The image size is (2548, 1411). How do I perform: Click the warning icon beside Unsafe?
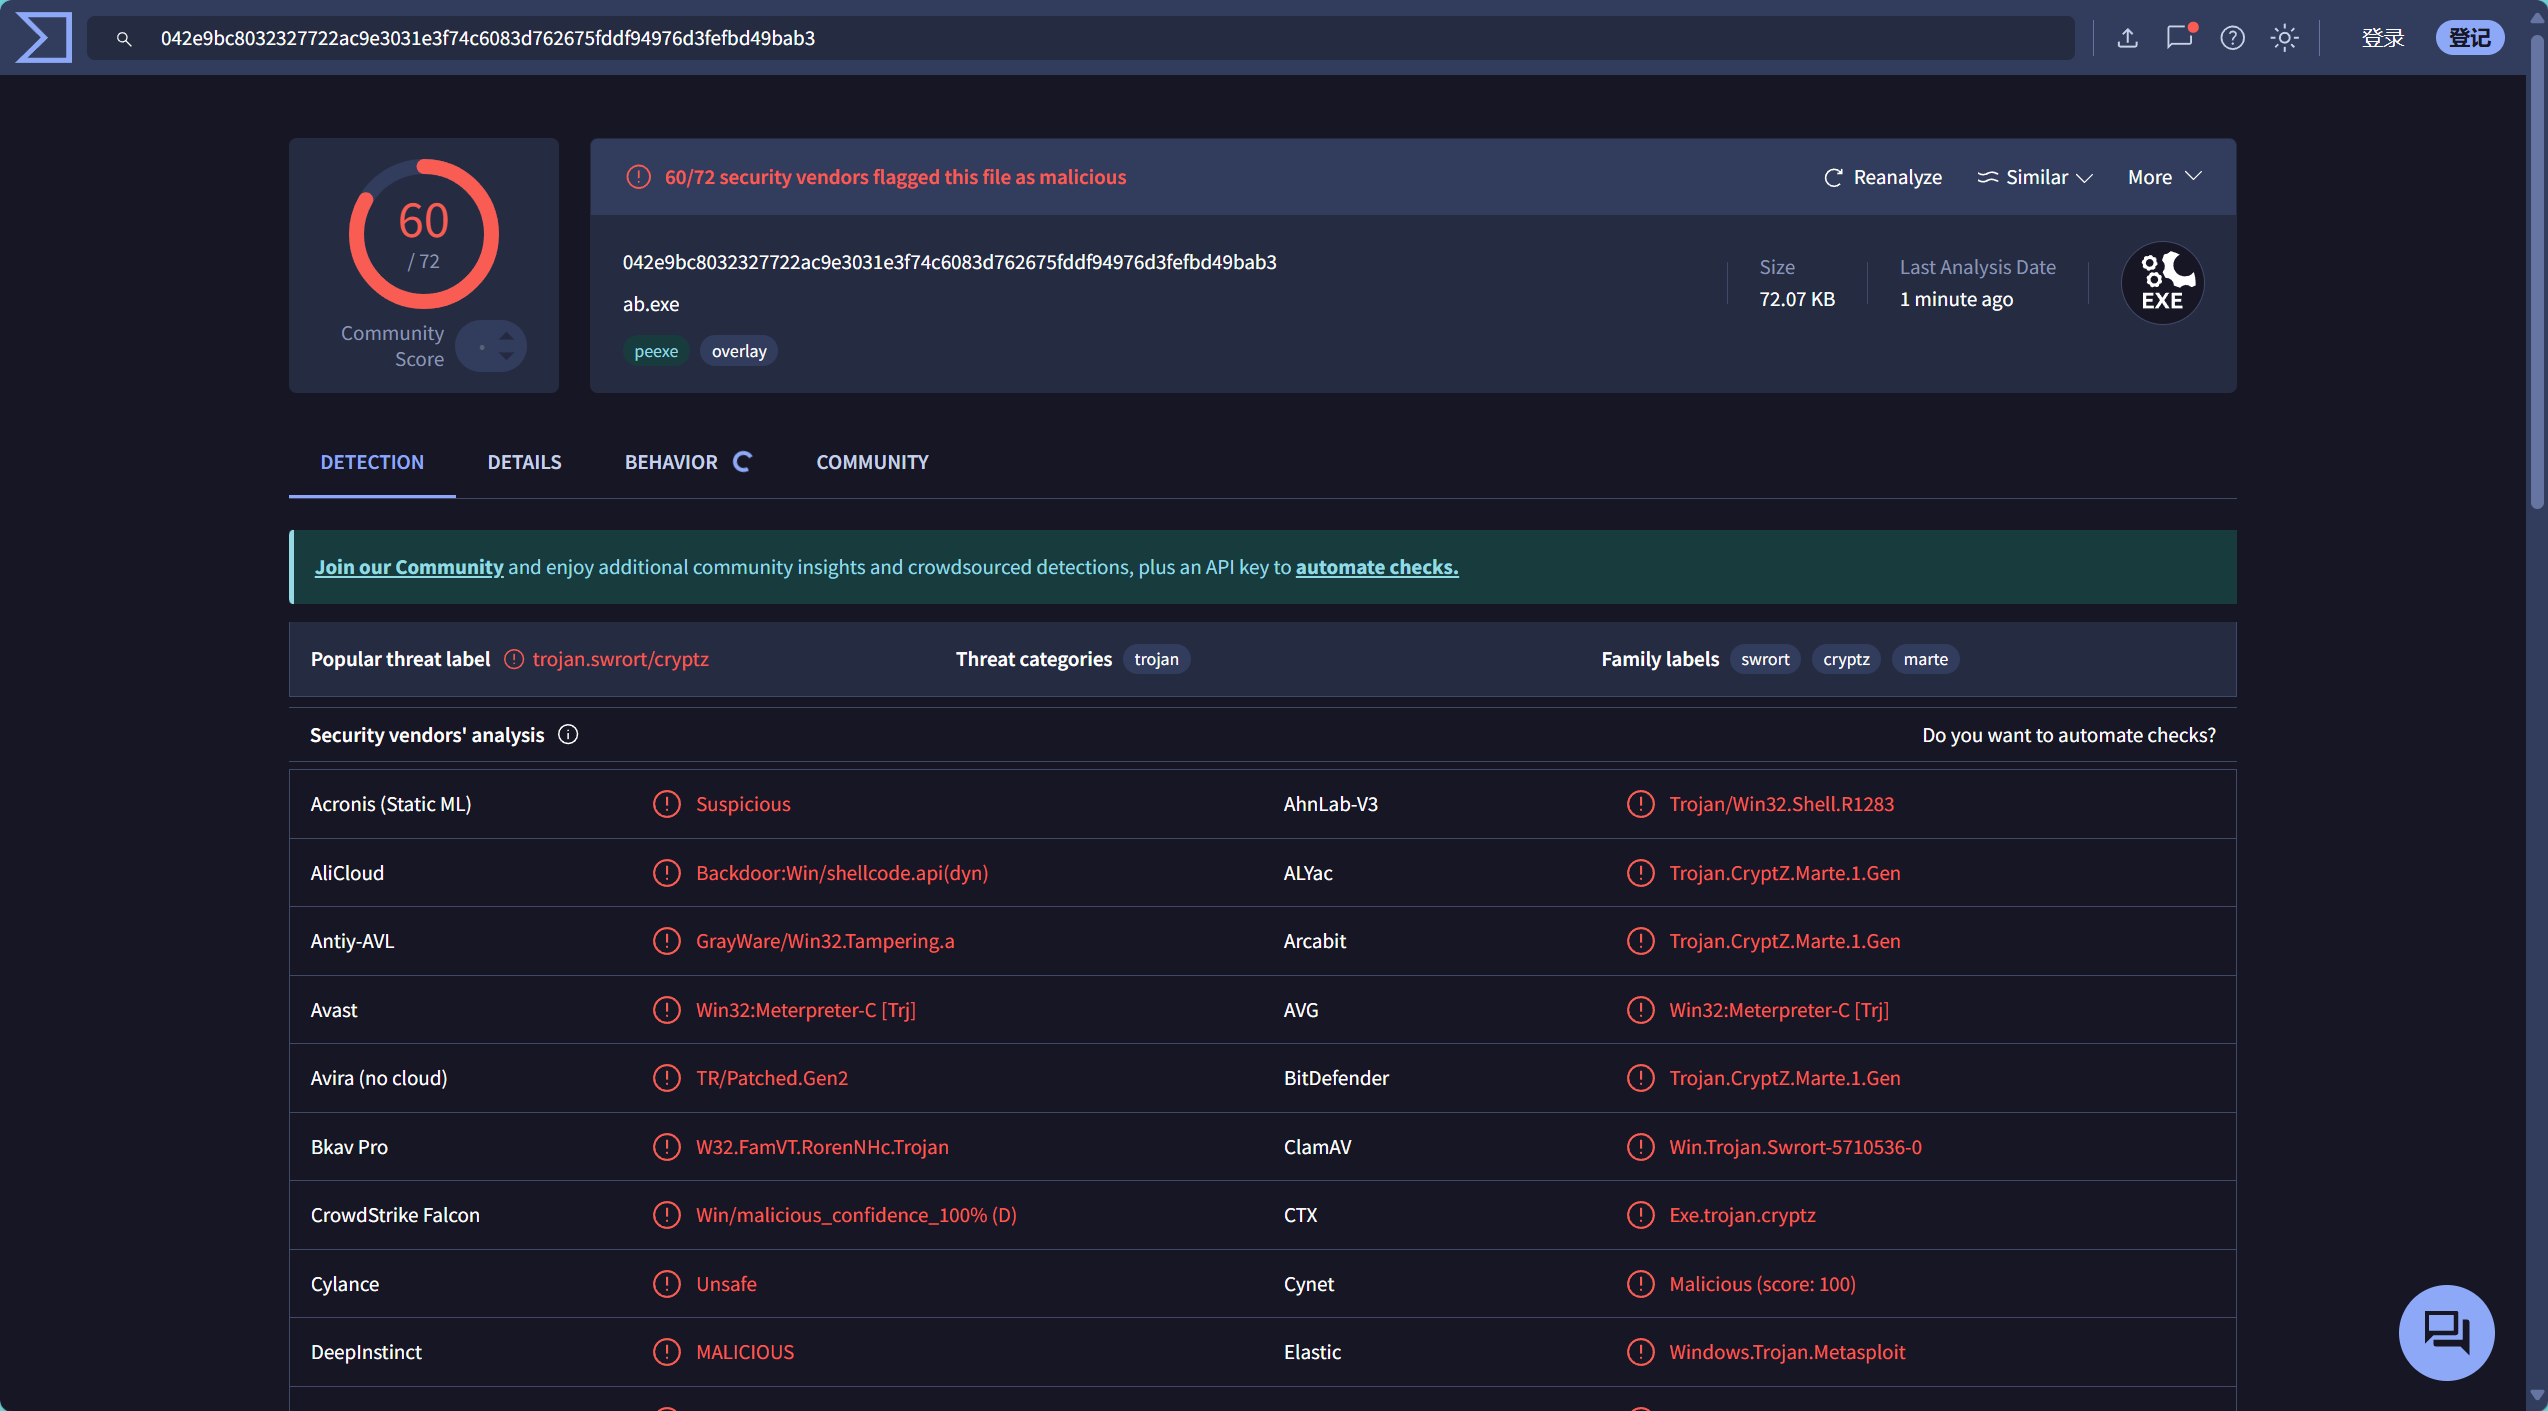pyautogui.click(x=667, y=1284)
